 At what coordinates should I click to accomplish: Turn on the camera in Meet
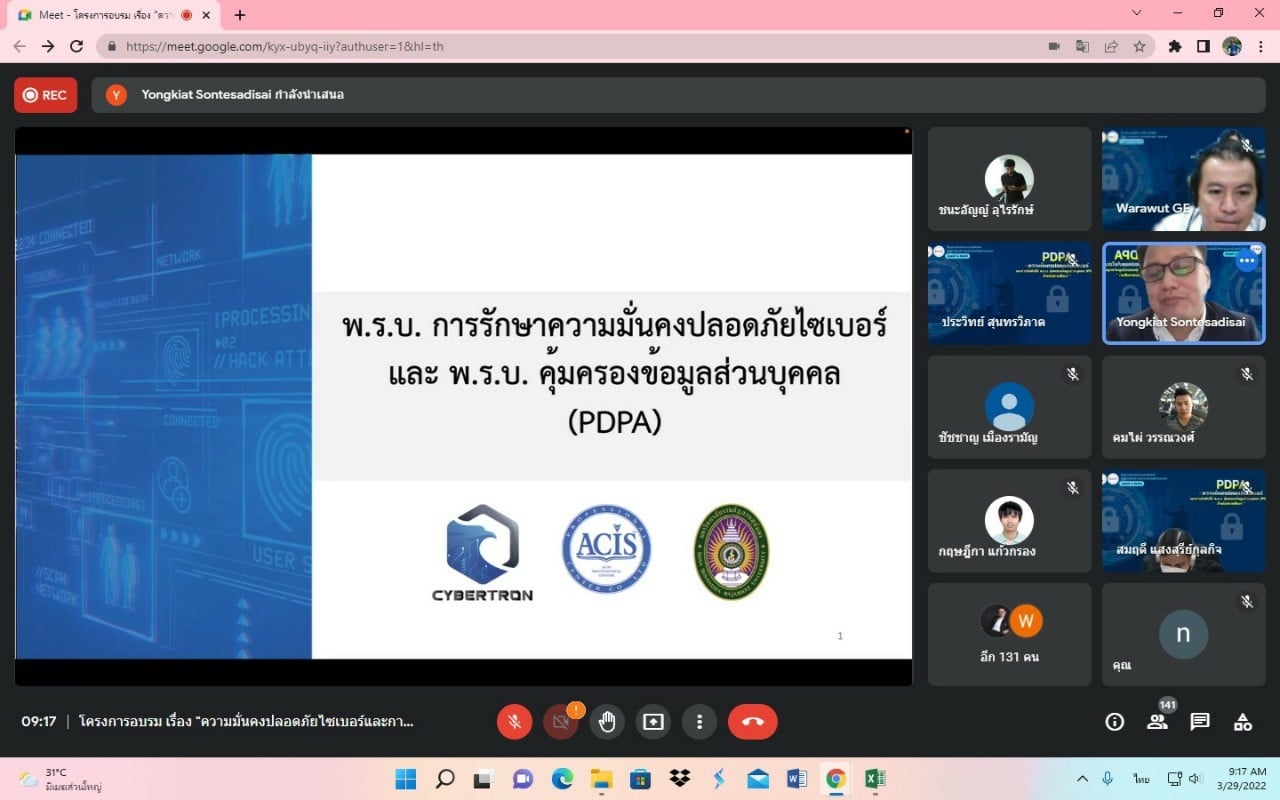tap(561, 722)
